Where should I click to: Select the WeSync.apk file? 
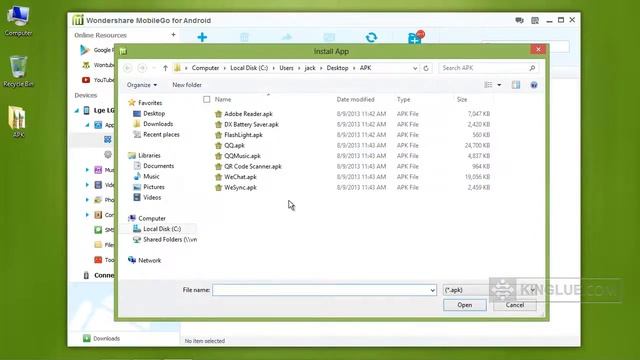tap(240, 188)
